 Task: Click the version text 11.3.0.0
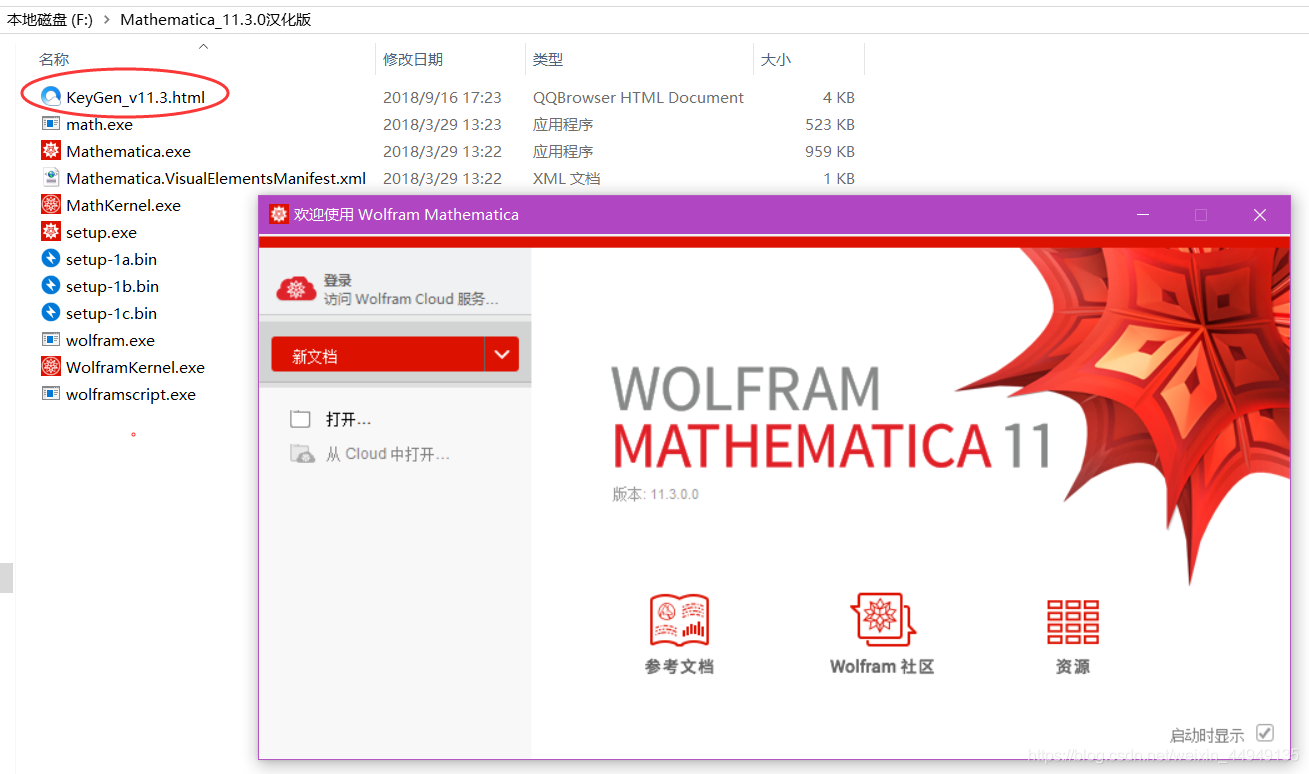point(675,494)
